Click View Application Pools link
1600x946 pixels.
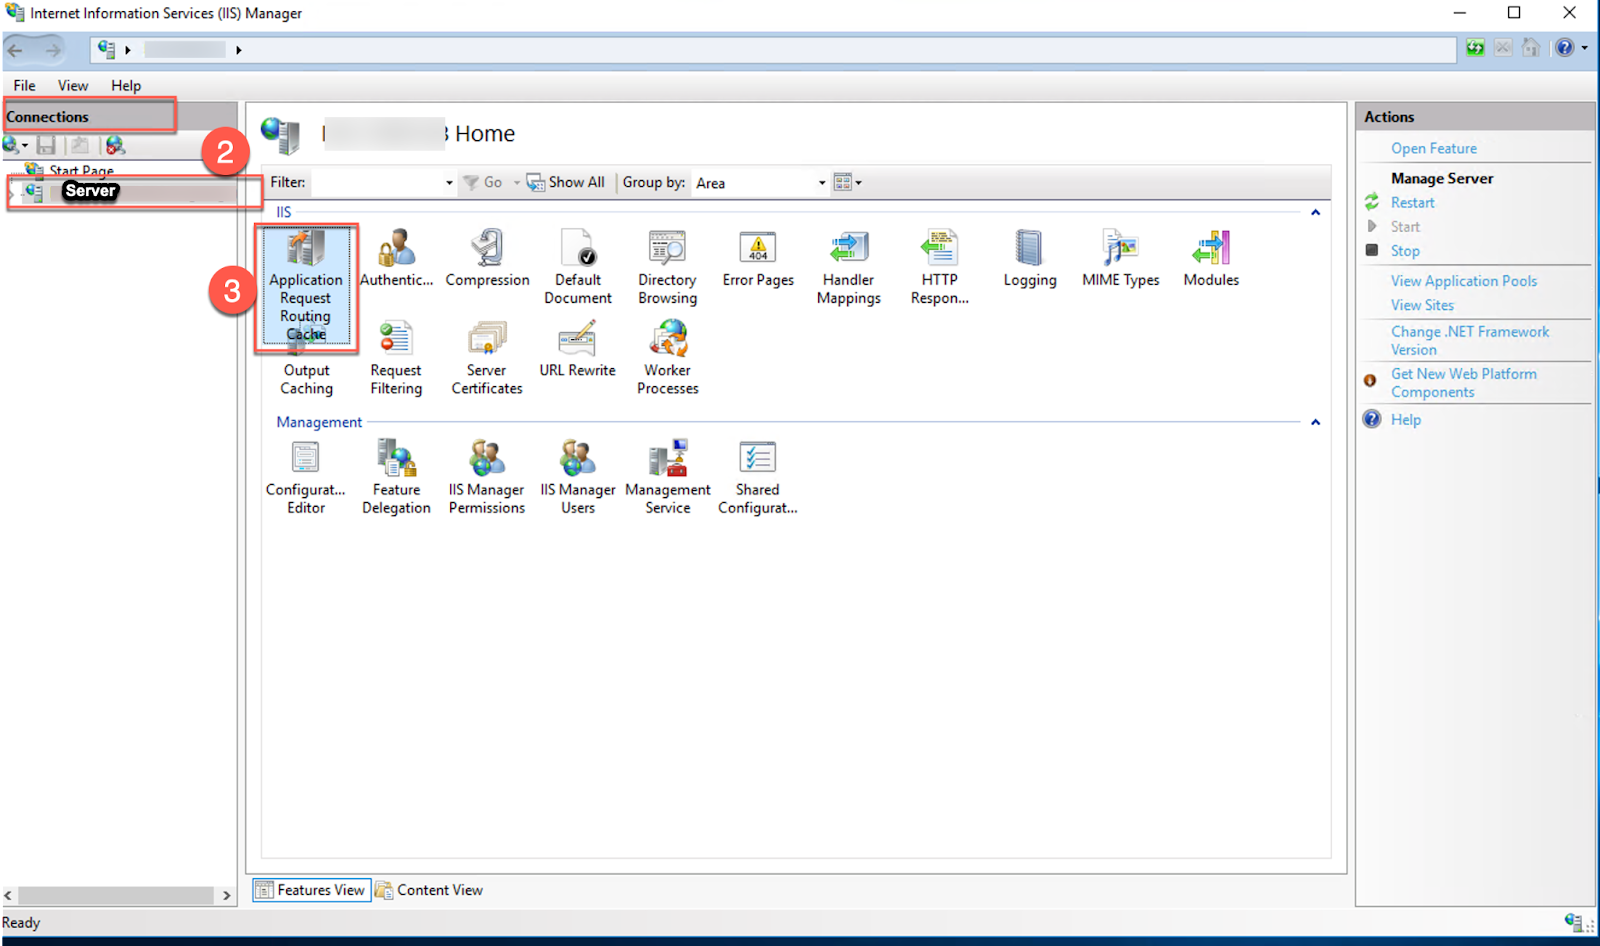[x=1464, y=281]
